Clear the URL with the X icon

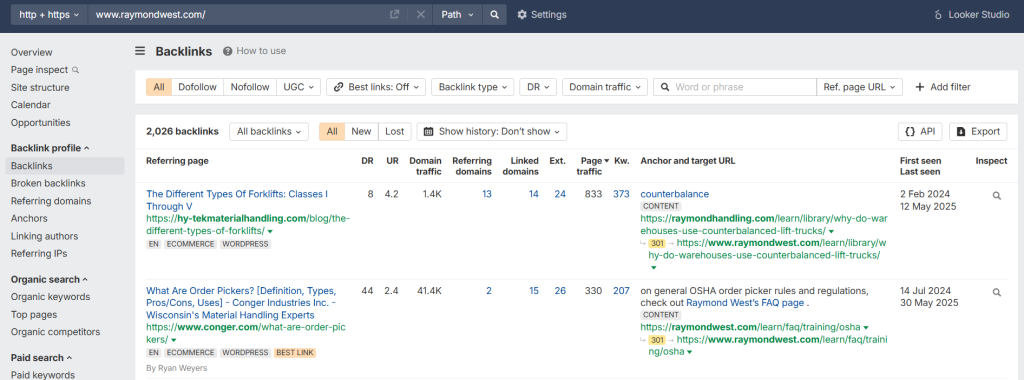click(421, 14)
